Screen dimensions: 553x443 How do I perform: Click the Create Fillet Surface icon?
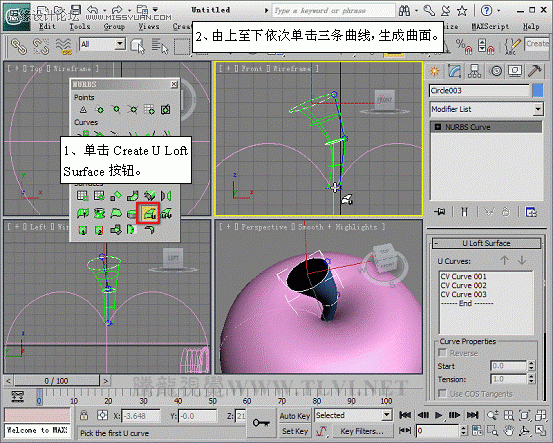tap(149, 230)
